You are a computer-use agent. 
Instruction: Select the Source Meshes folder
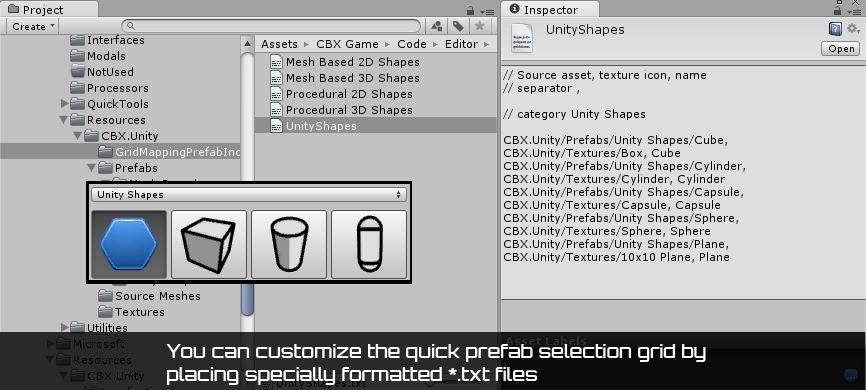point(157,296)
